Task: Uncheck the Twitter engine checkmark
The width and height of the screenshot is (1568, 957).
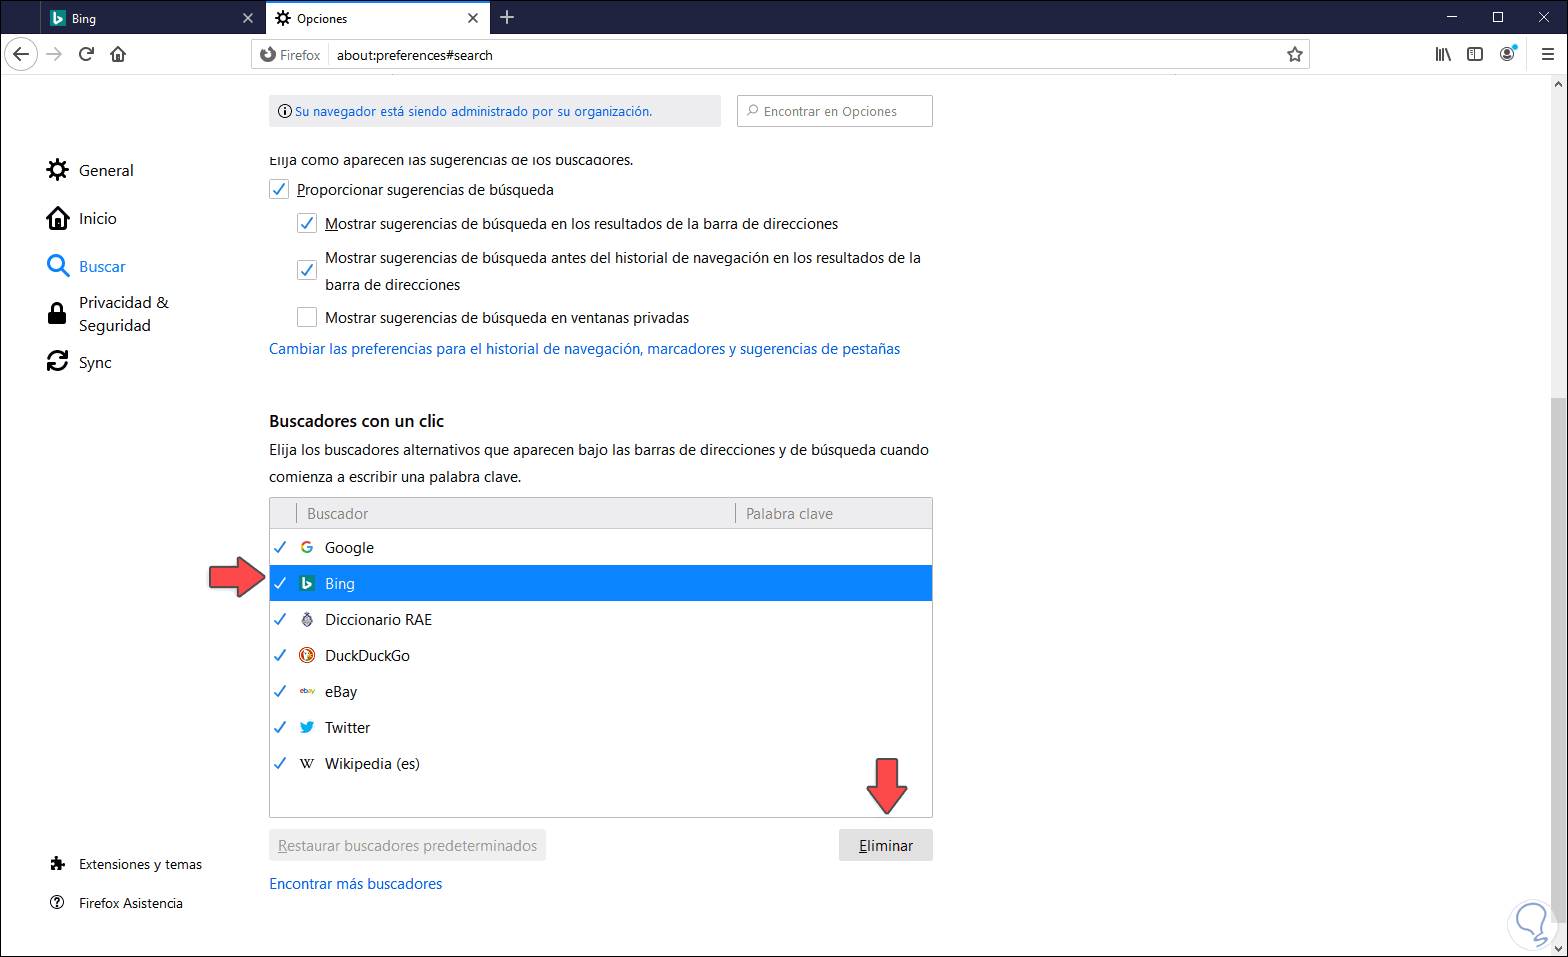Action: click(x=280, y=727)
